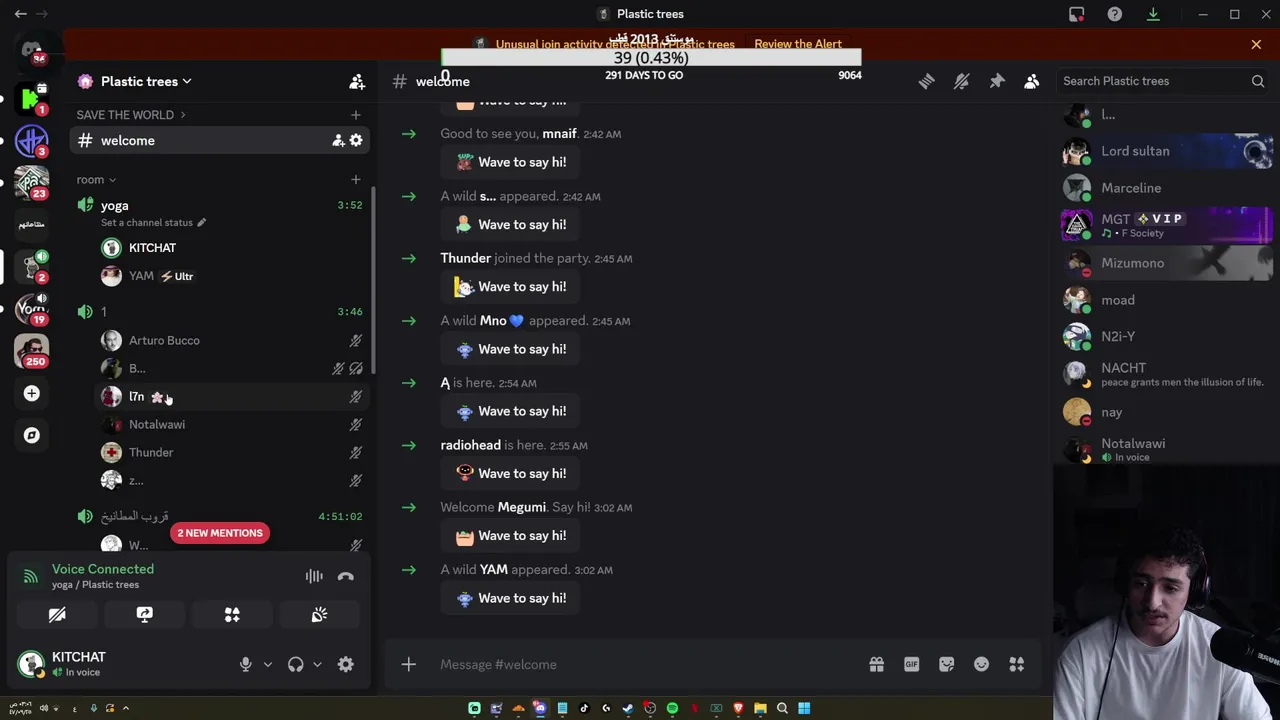
Task: Open the gift Nitro icon
Action: [x=876, y=664]
